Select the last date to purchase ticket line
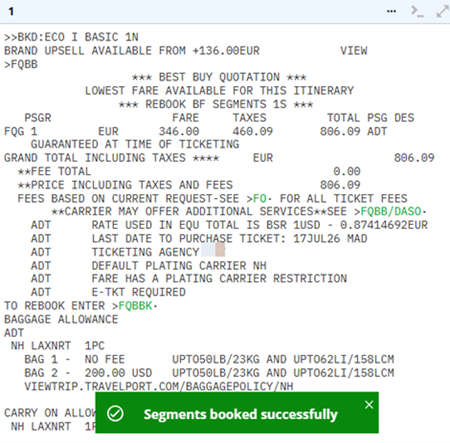 199,239
